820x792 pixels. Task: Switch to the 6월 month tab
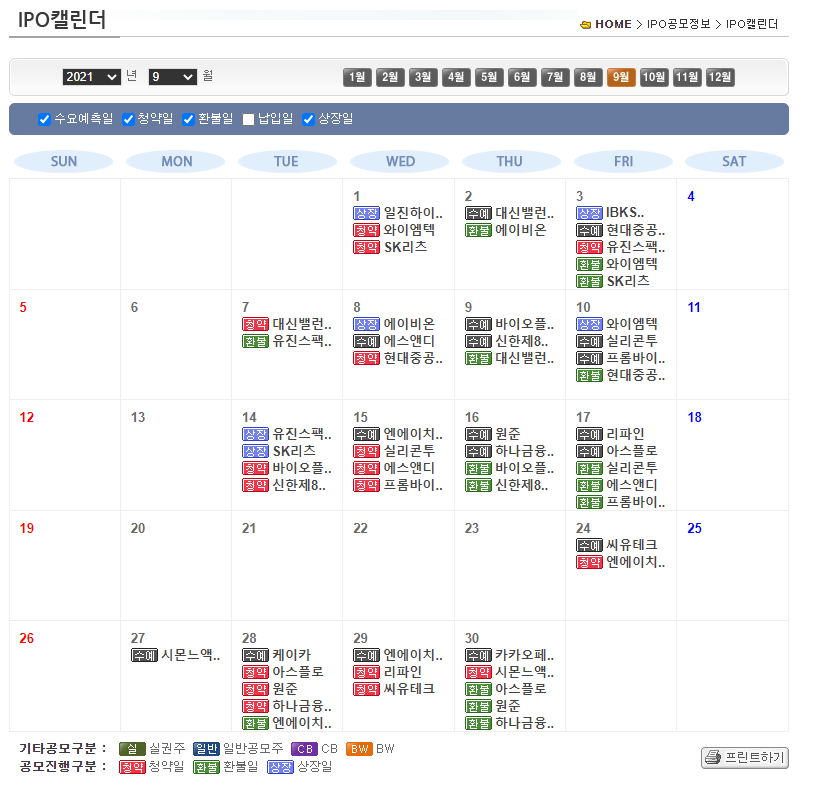(x=522, y=77)
